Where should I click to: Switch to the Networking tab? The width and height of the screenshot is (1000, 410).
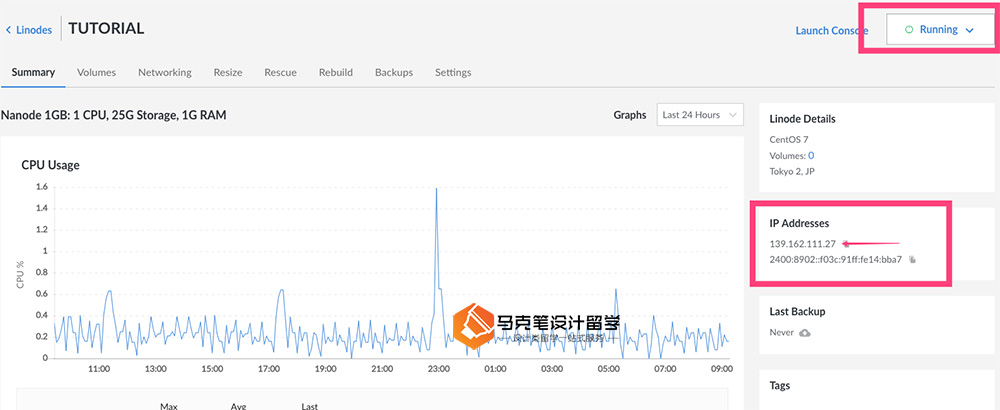pyautogui.click(x=165, y=73)
